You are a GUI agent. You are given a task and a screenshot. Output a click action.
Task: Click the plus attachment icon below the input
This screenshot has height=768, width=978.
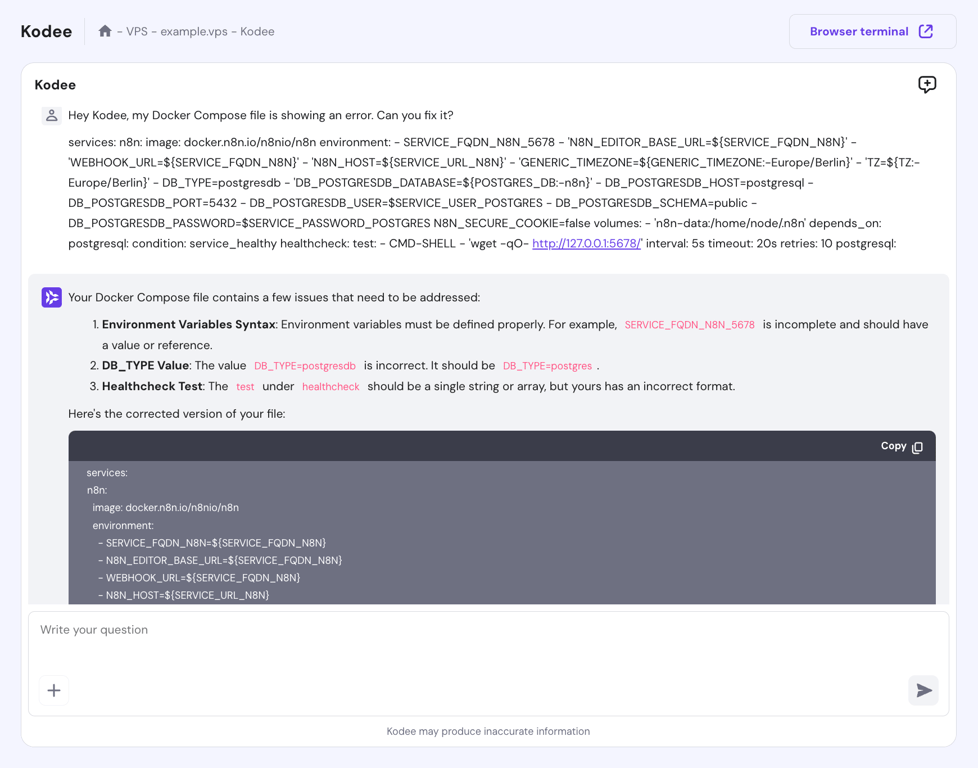(54, 690)
